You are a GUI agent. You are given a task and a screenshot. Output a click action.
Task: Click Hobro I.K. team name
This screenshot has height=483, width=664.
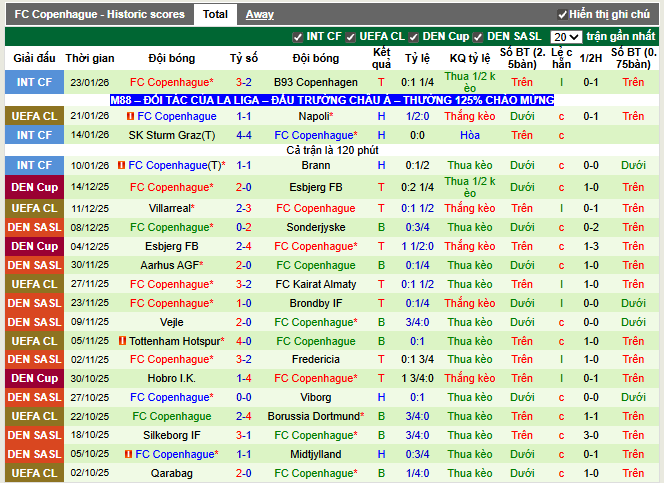tap(172, 378)
